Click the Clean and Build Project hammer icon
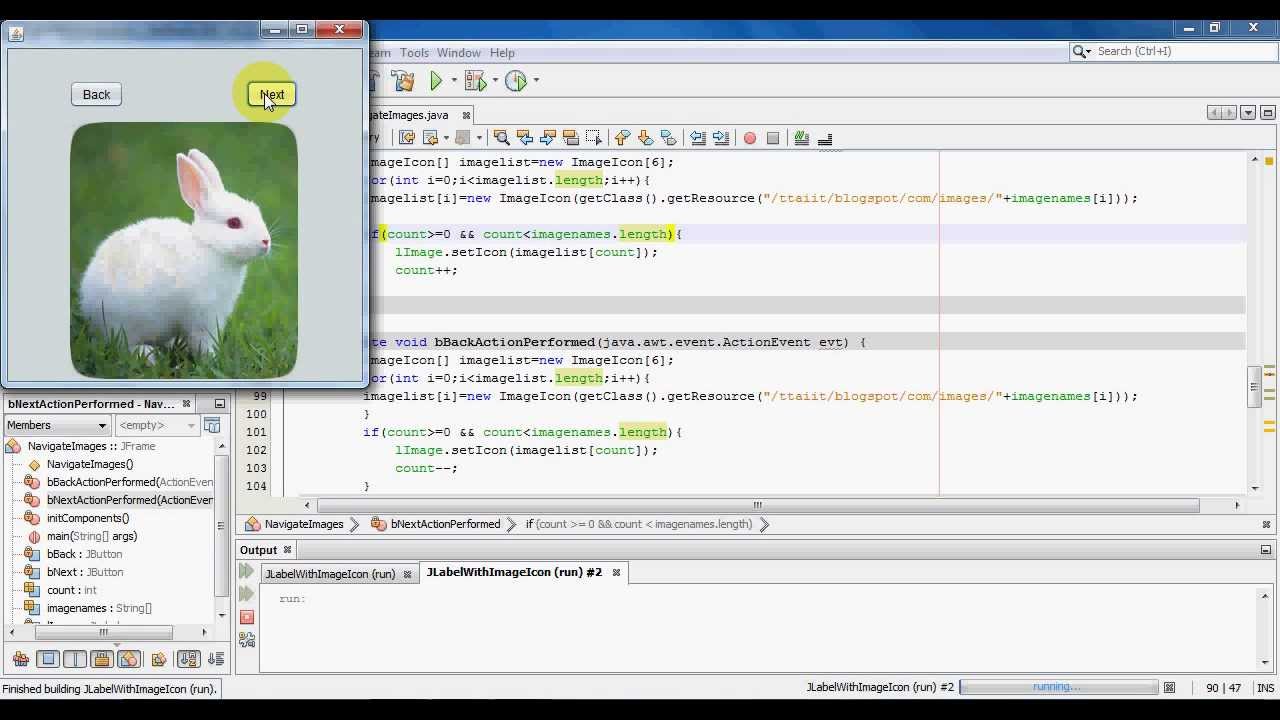Screen dimensions: 1280x720 coord(402,81)
